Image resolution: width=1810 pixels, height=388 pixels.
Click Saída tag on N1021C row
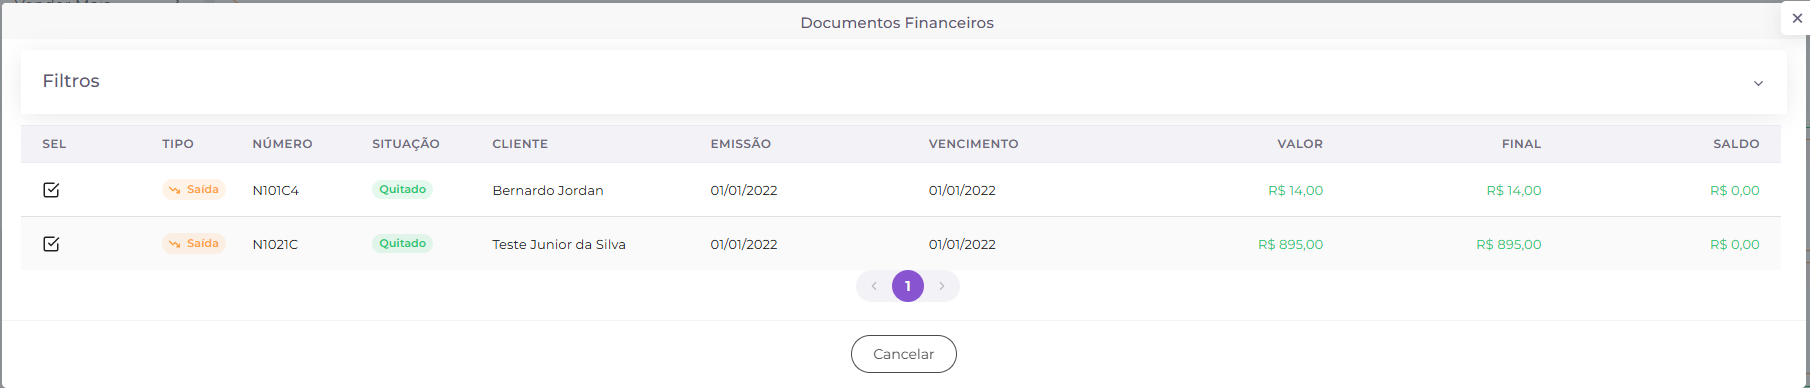coord(194,244)
